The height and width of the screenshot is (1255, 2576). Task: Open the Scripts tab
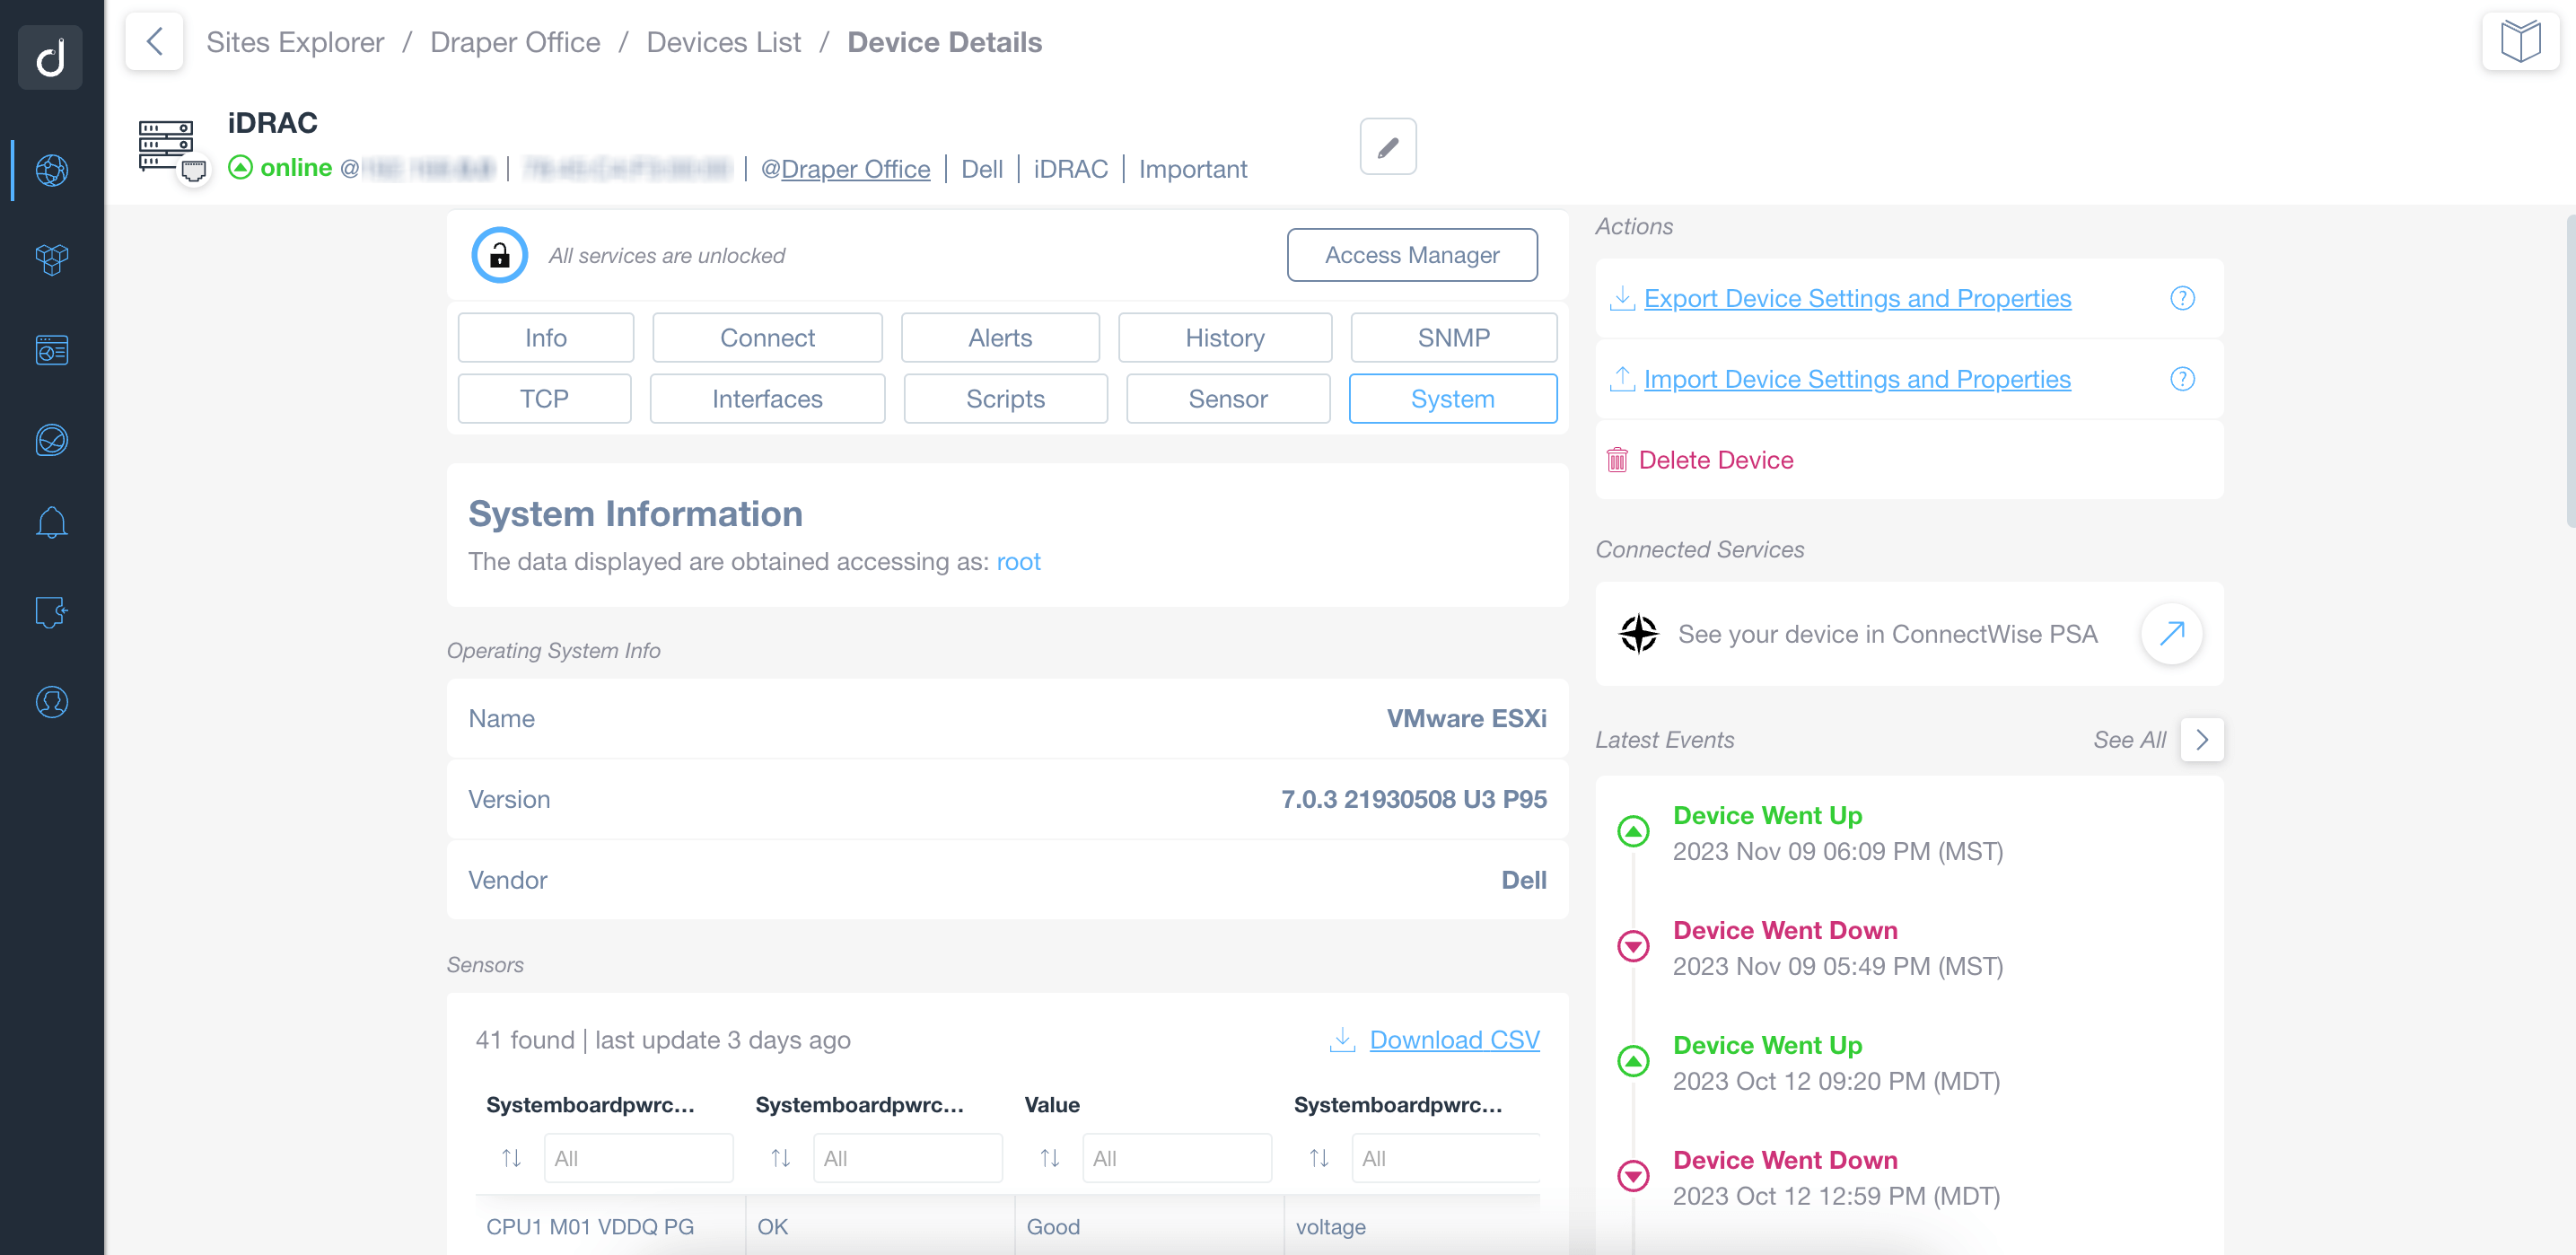1005,399
